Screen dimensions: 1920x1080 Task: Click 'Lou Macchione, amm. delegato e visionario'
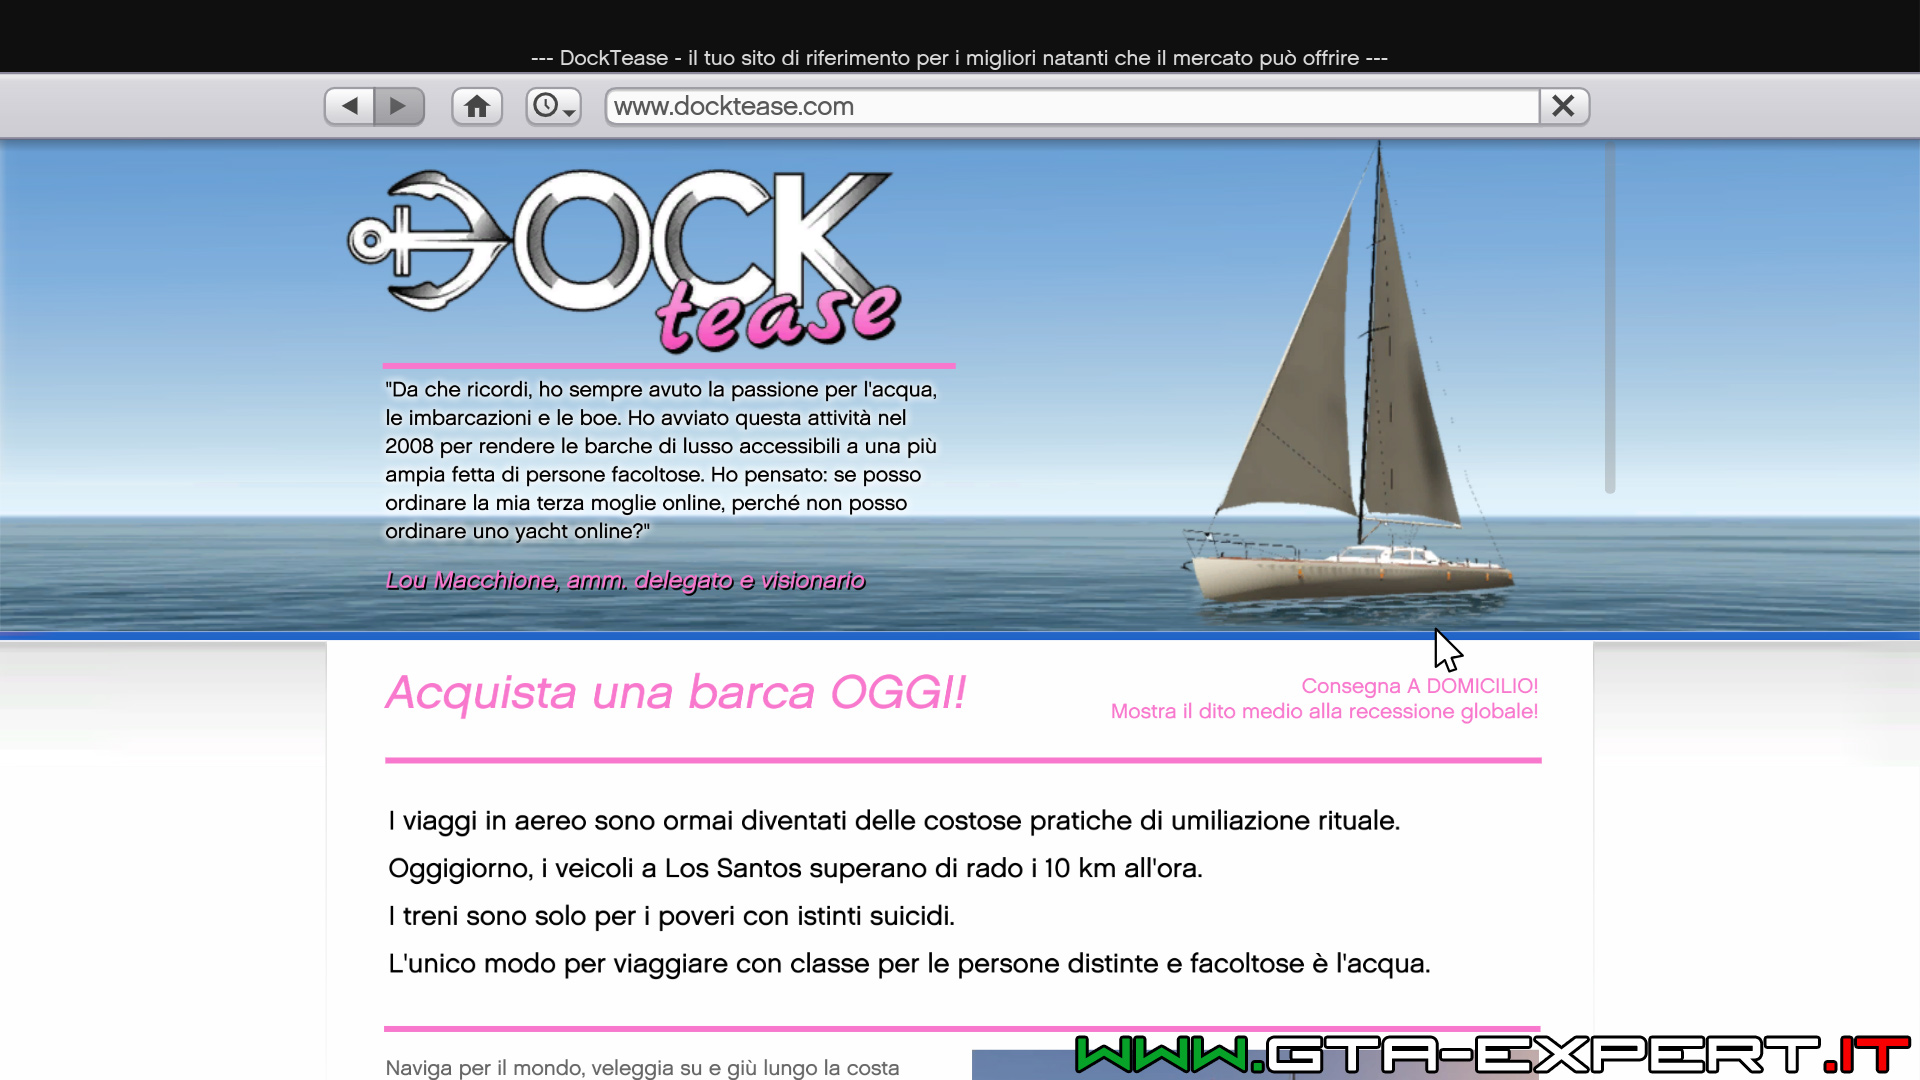(625, 581)
